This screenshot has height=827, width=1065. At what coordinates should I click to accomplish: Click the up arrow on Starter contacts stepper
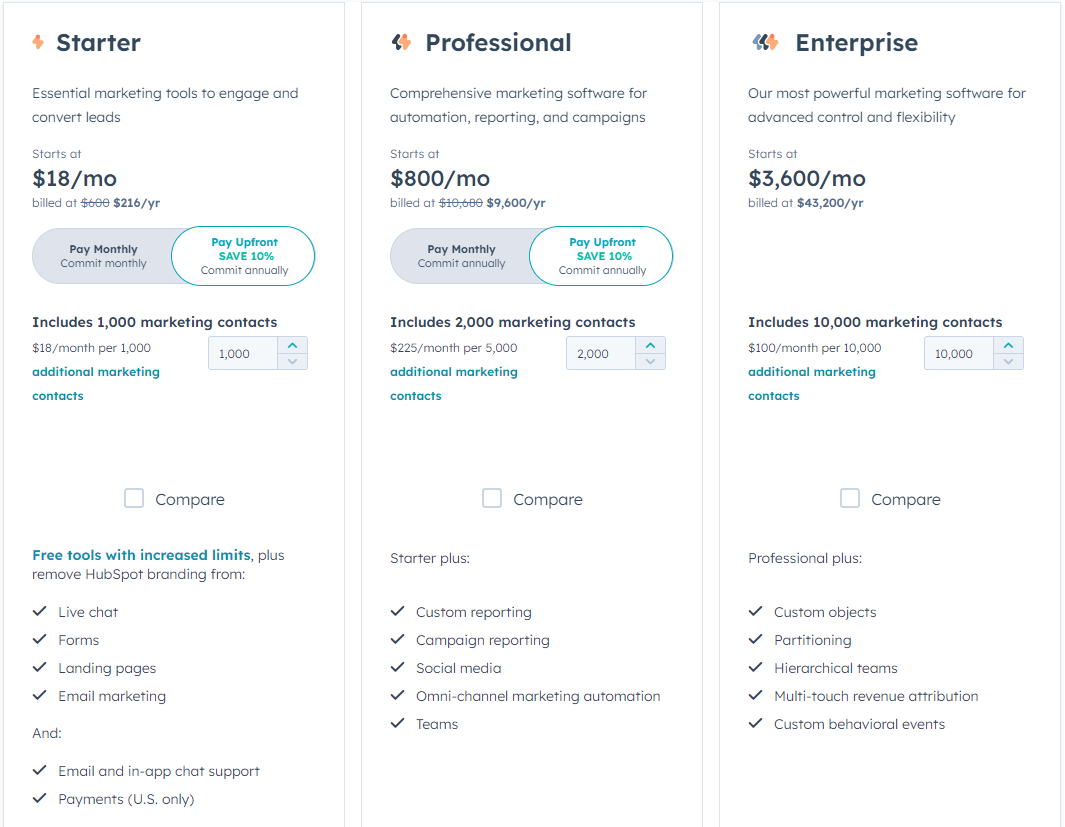[292, 345]
